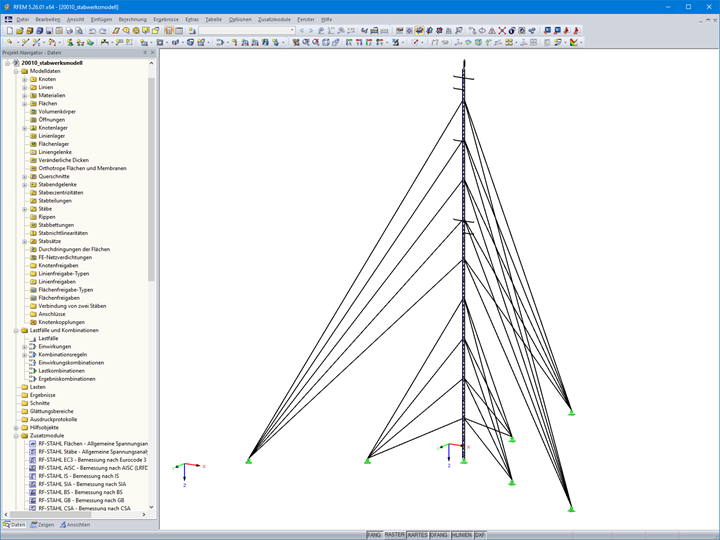
Task: Click the navigator vertical scrollbar thumb
Action: [x=151, y=179]
